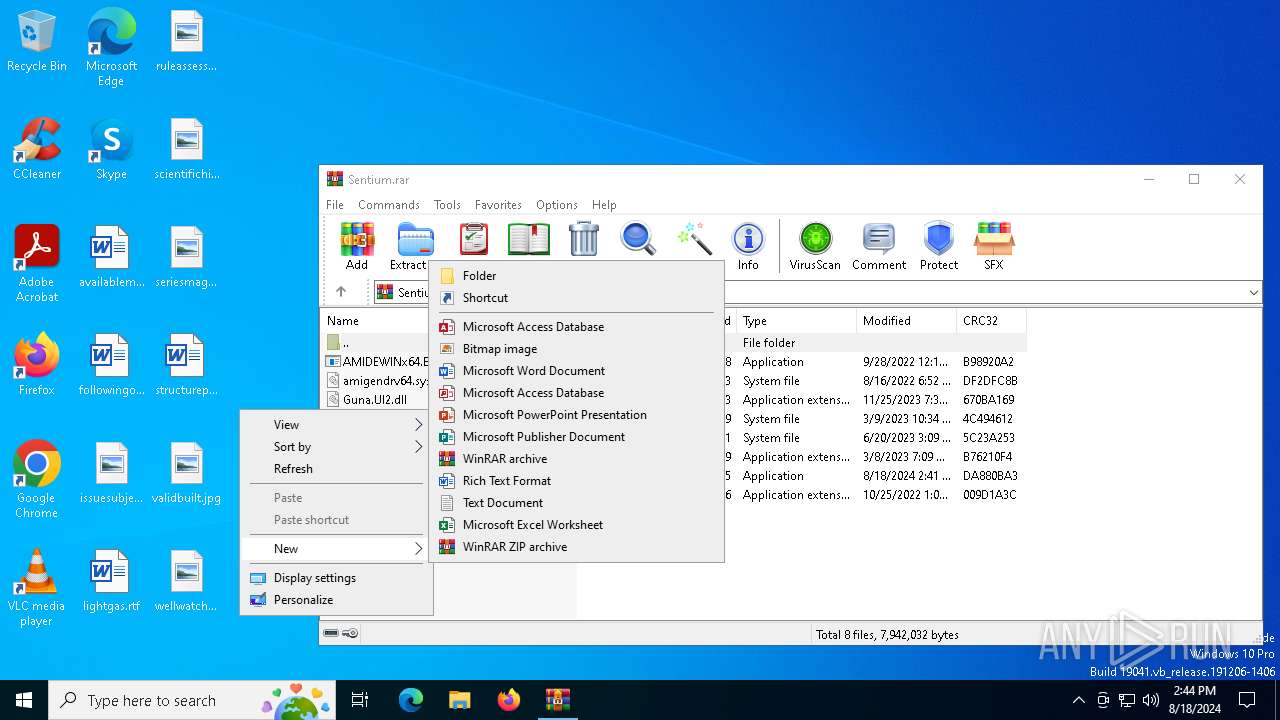
Task: Click the Comment toolbar icon
Action: point(879,246)
